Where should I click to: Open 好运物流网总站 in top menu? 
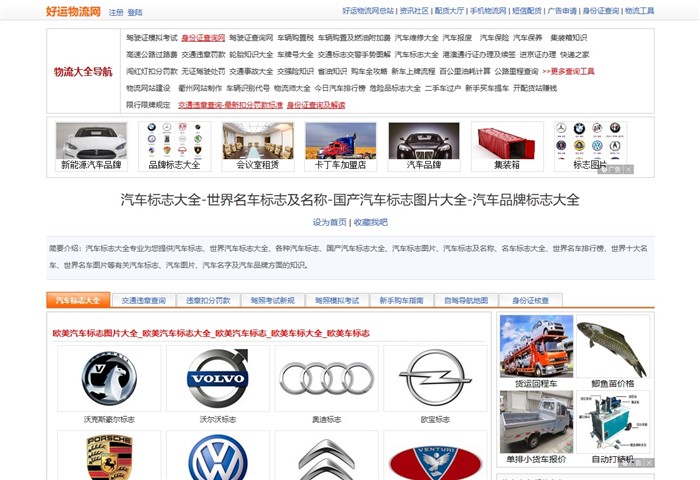click(x=368, y=11)
